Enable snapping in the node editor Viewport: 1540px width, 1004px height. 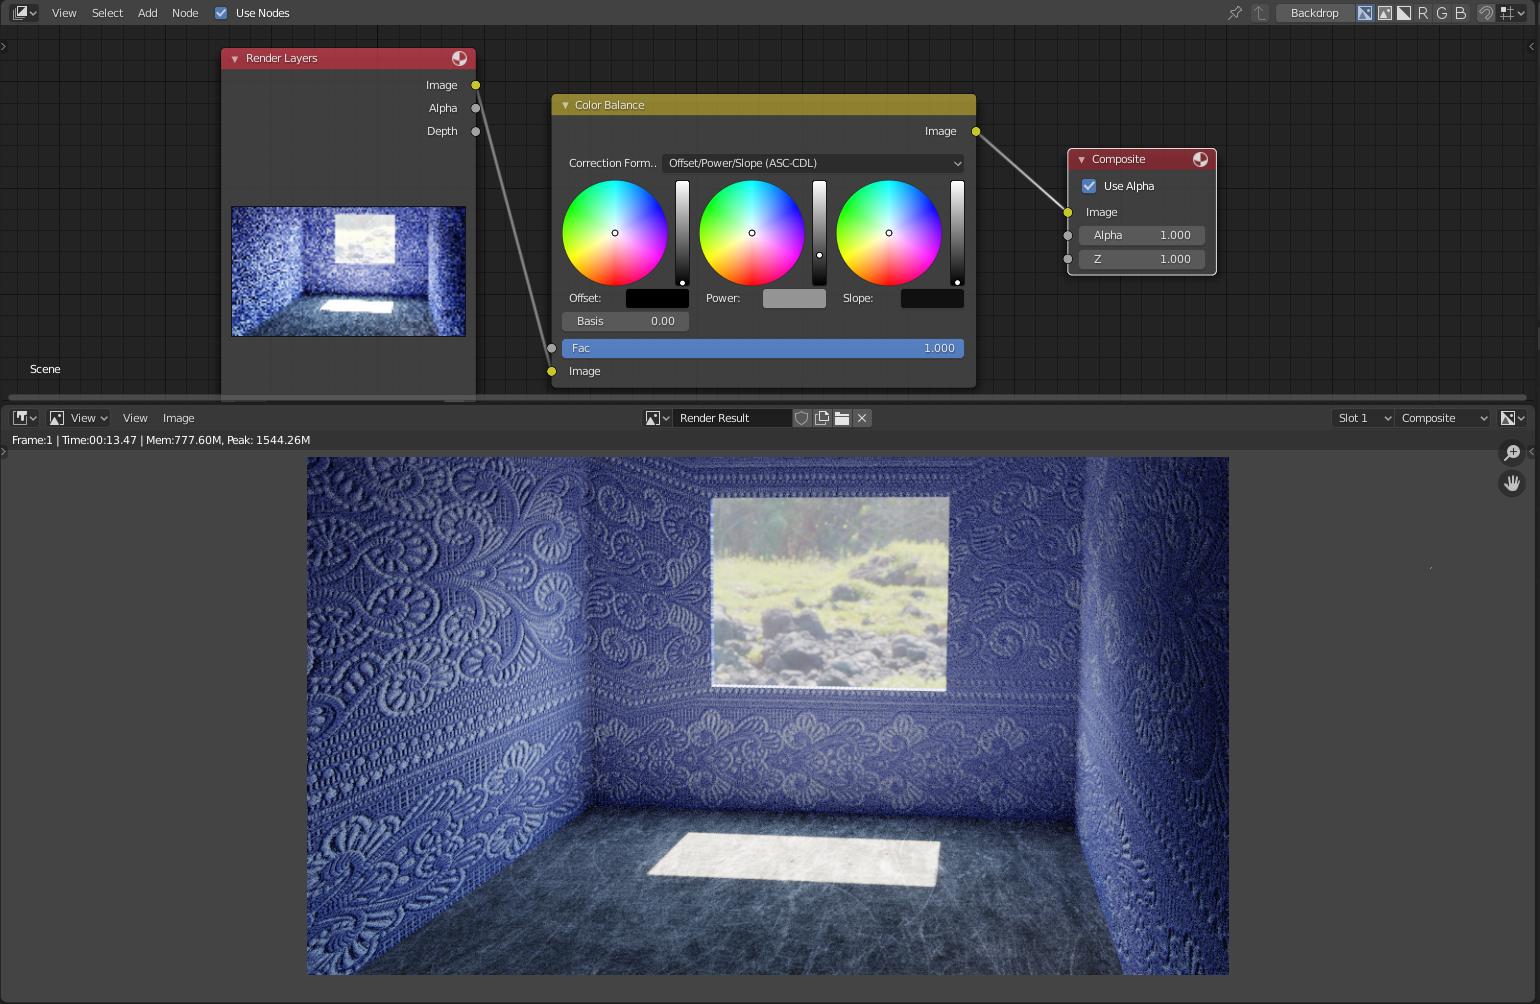(x=1487, y=13)
